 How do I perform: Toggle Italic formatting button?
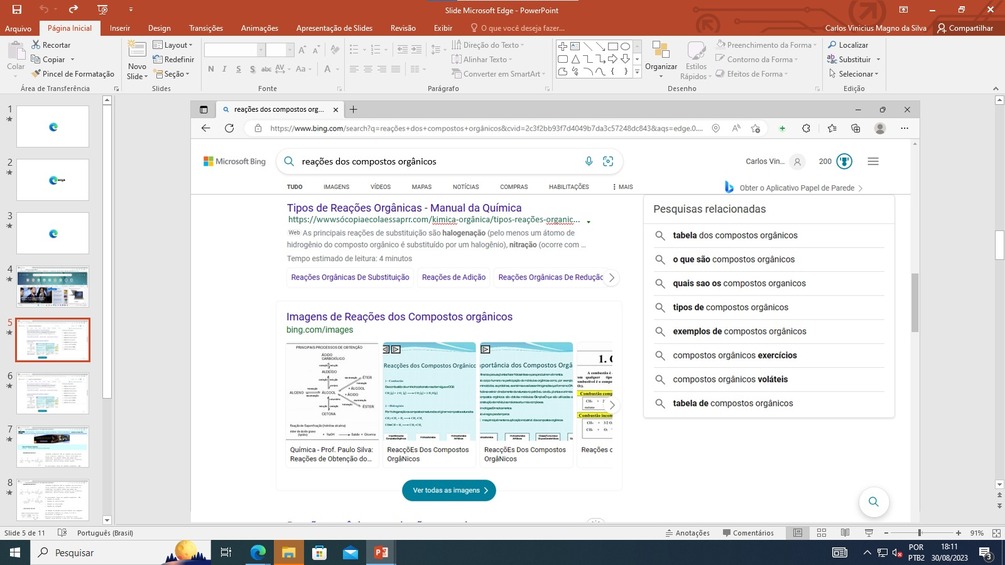[x=224, y=69]
